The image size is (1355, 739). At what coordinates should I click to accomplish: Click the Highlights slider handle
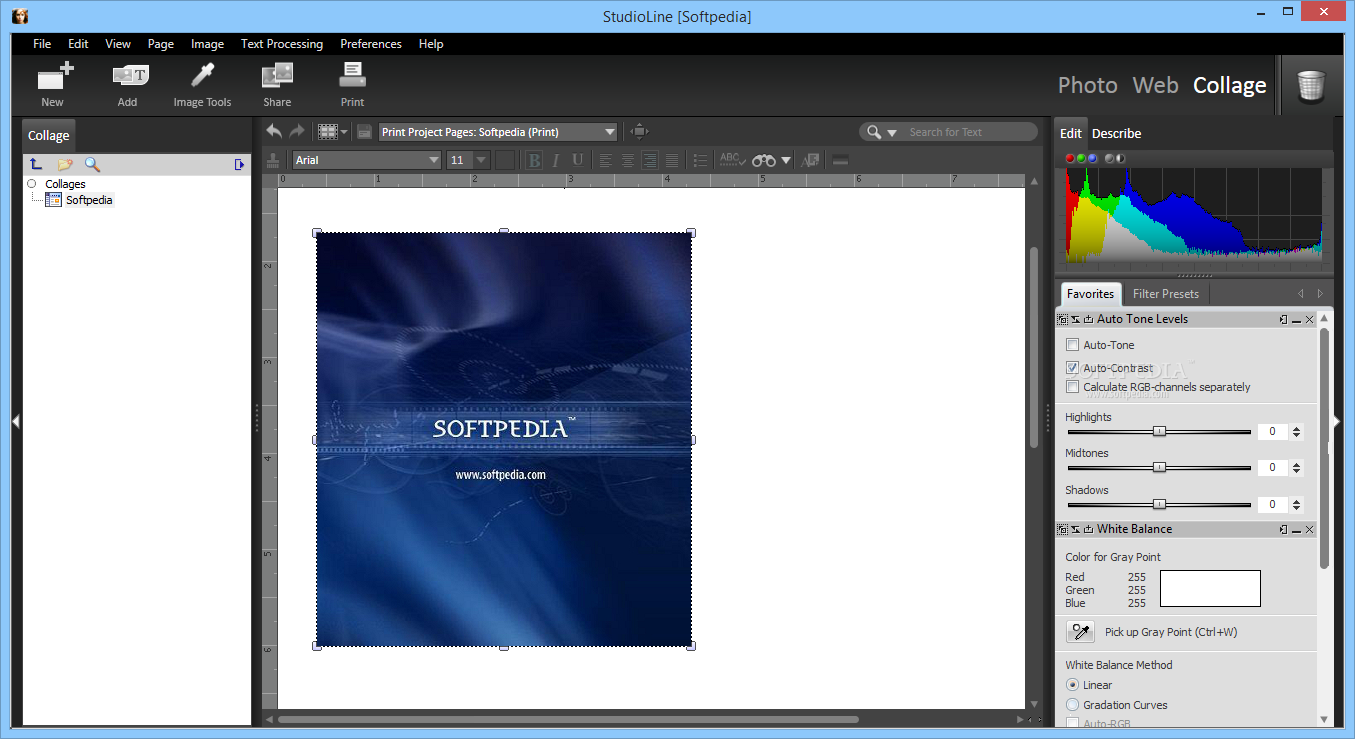[x=1159, y=431]
